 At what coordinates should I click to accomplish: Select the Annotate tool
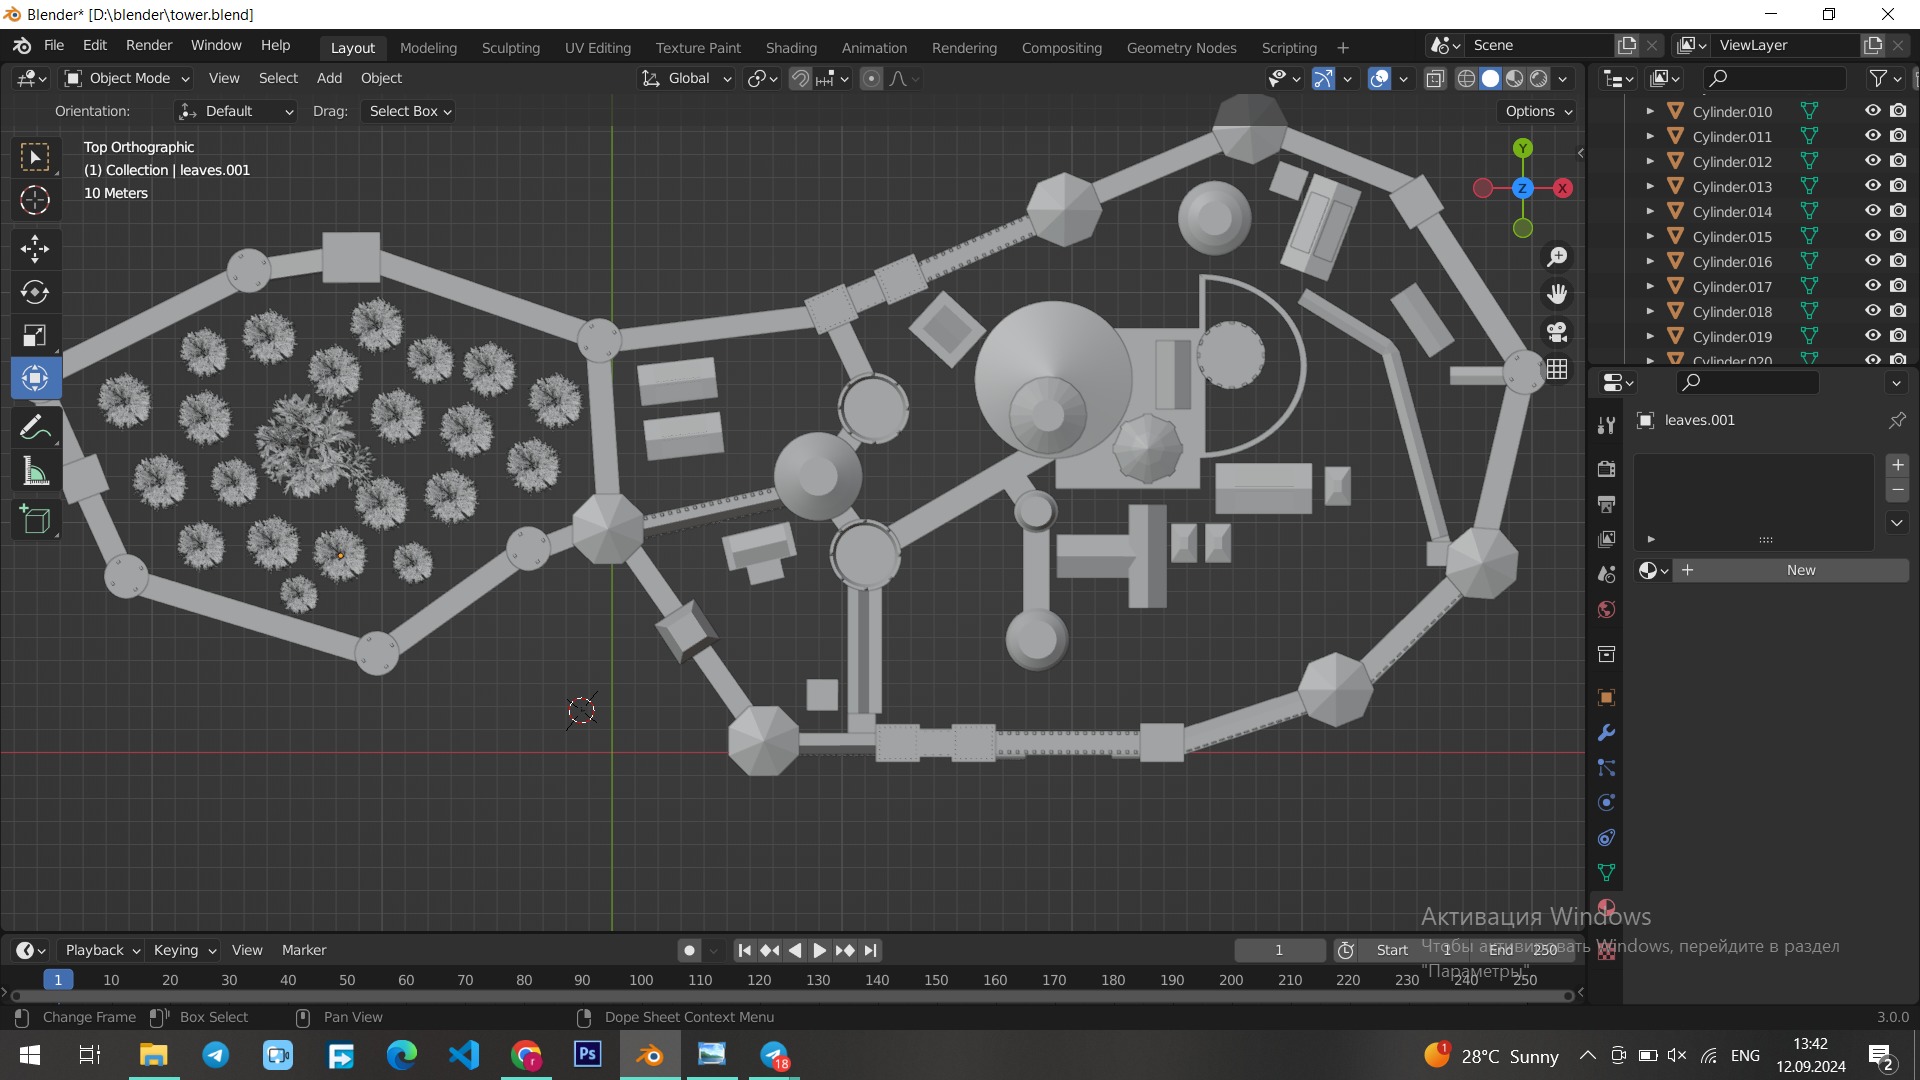(35, 428)
